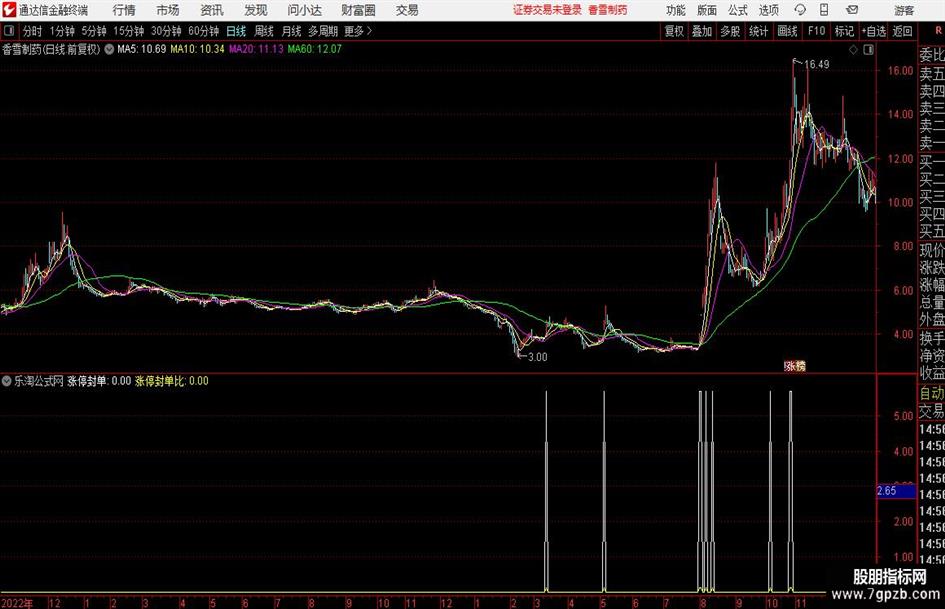
Task: Switch to 30分钟 period
Action: (x=166, y=31)
